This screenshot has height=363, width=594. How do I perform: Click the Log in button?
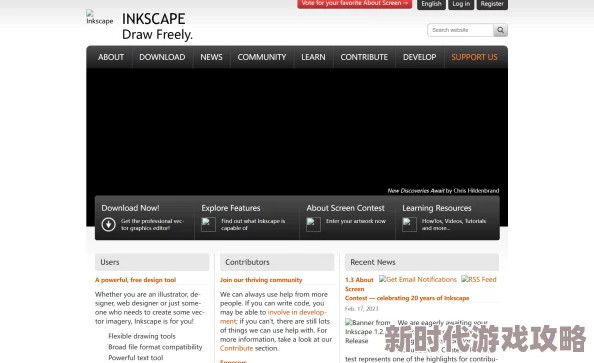(x=461, y=4)
